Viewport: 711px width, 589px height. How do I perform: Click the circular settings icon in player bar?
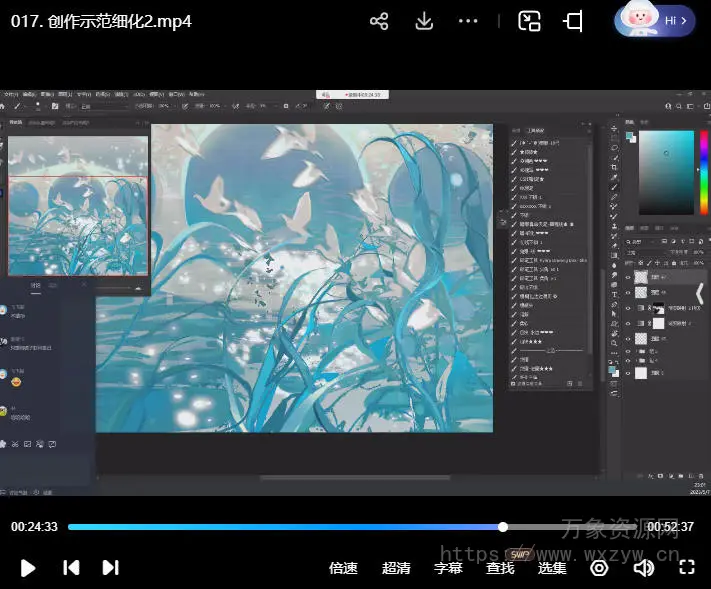[599, 568]
